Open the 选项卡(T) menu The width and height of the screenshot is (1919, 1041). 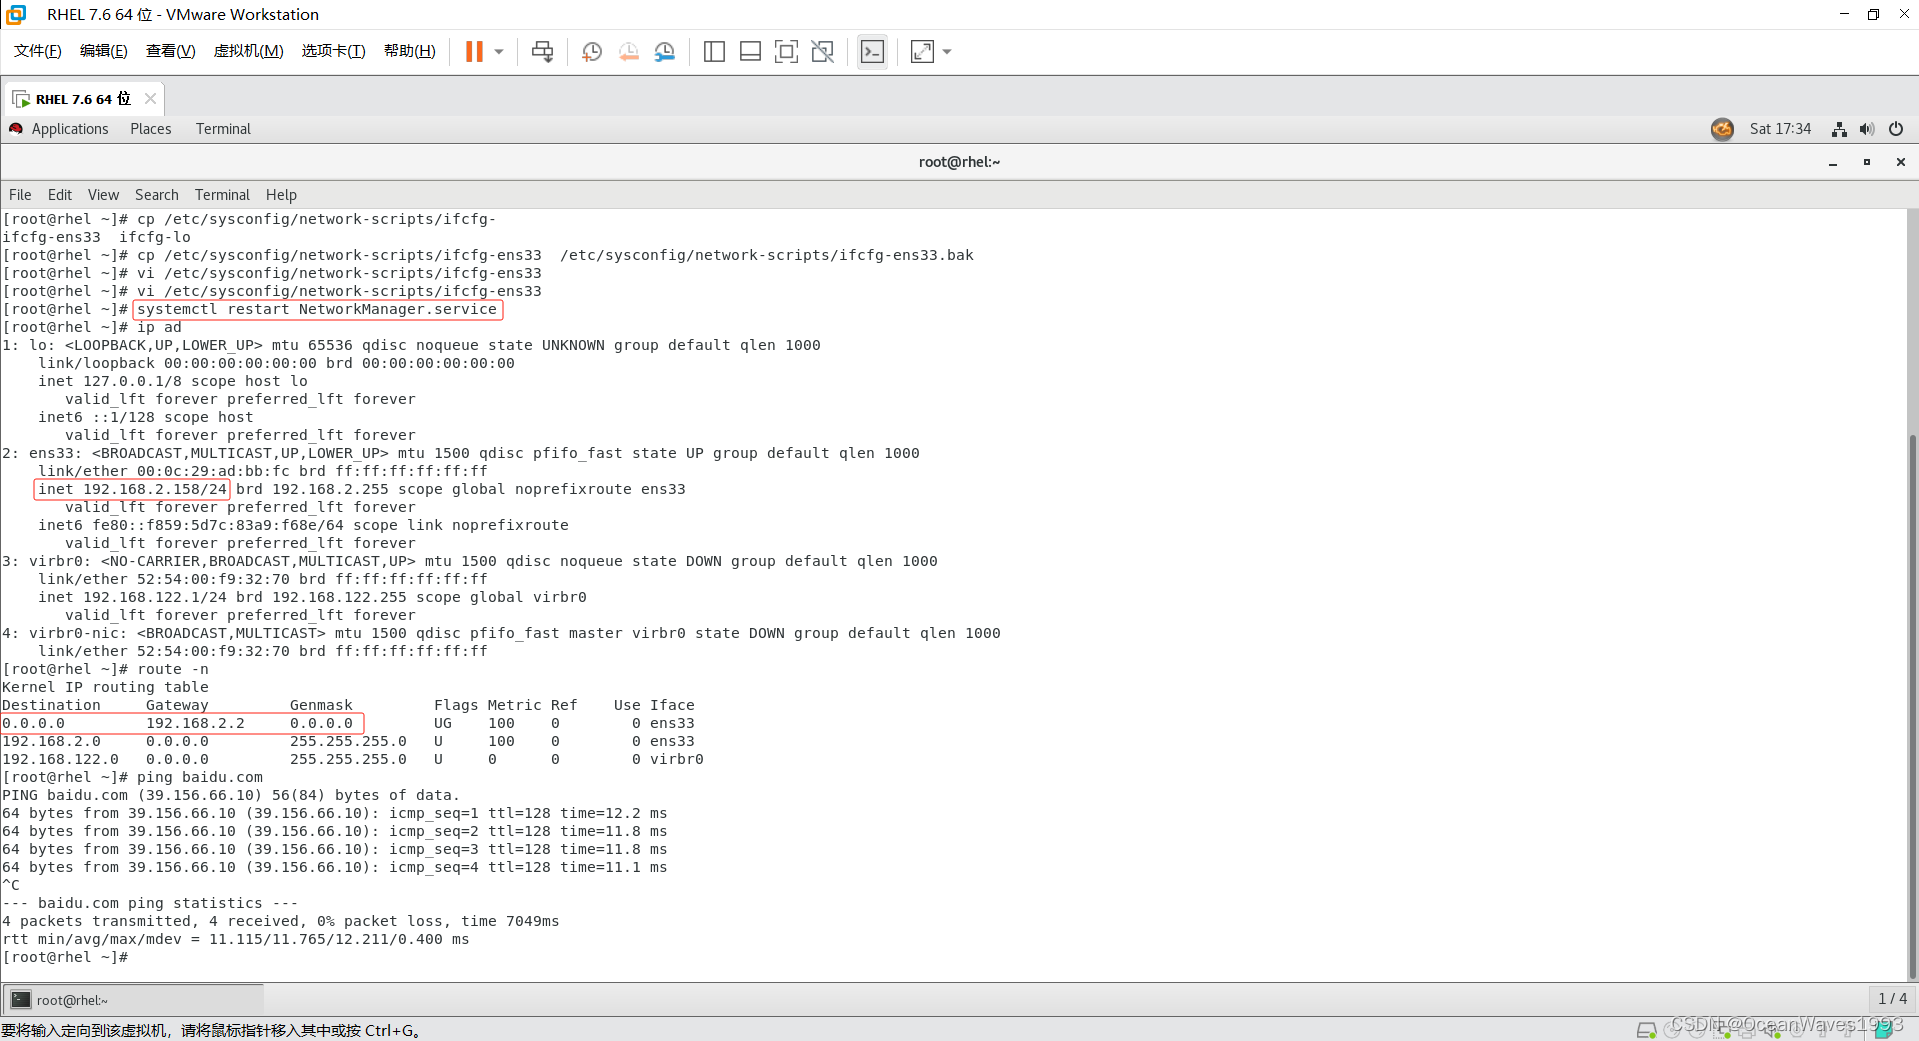(334, 51)
